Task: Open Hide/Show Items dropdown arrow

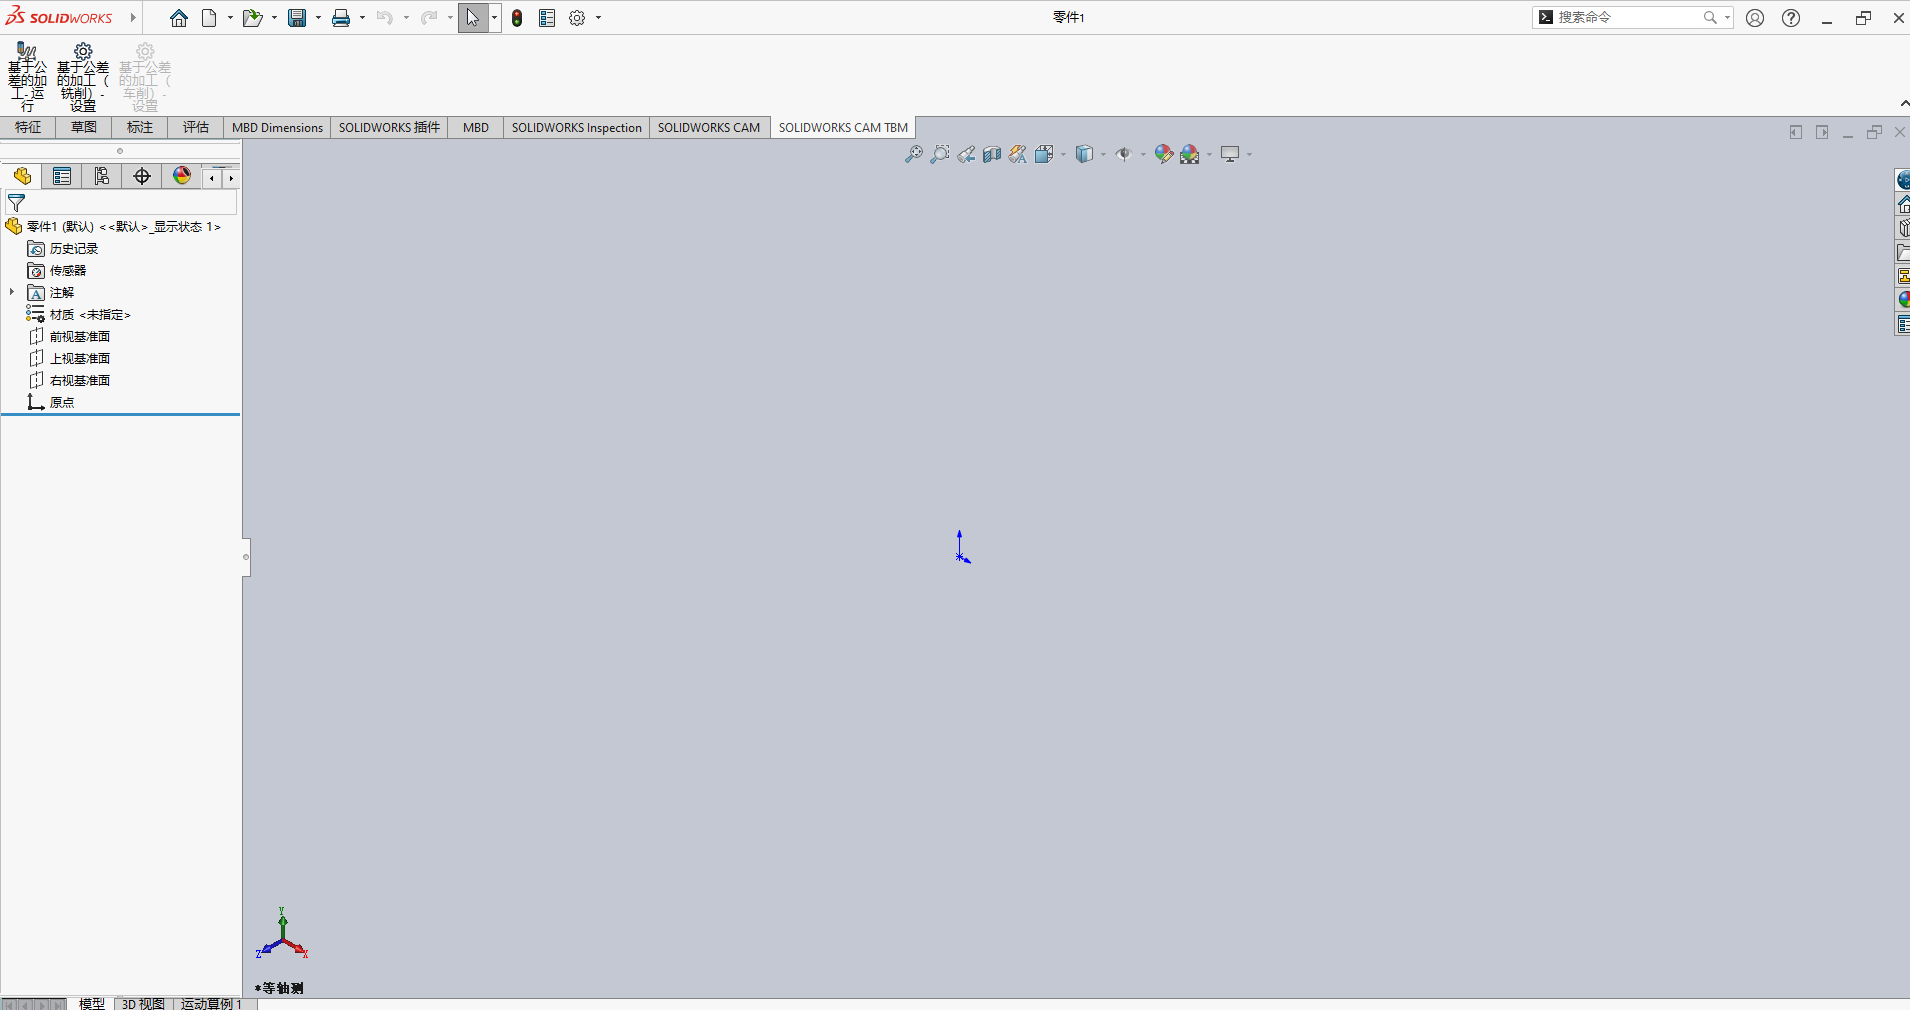Action: click(x=1143, y=154)
